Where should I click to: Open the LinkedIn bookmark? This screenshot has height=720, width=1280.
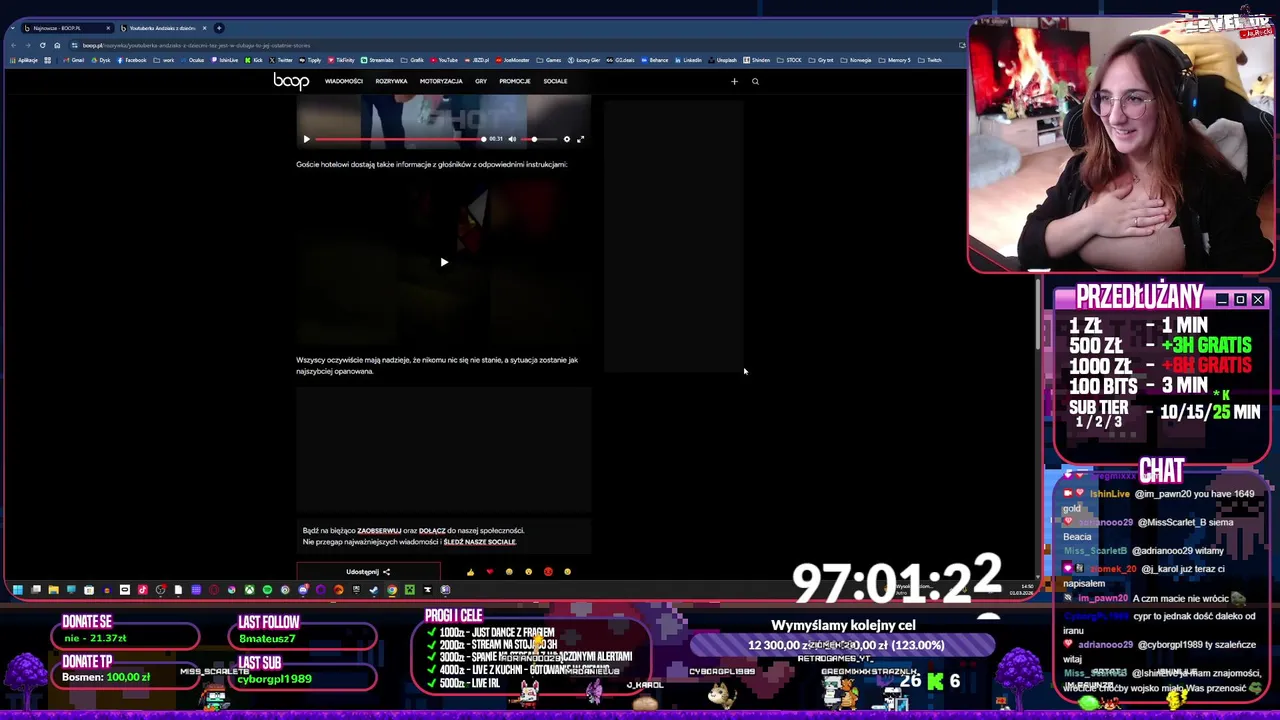tap(688, 60)
